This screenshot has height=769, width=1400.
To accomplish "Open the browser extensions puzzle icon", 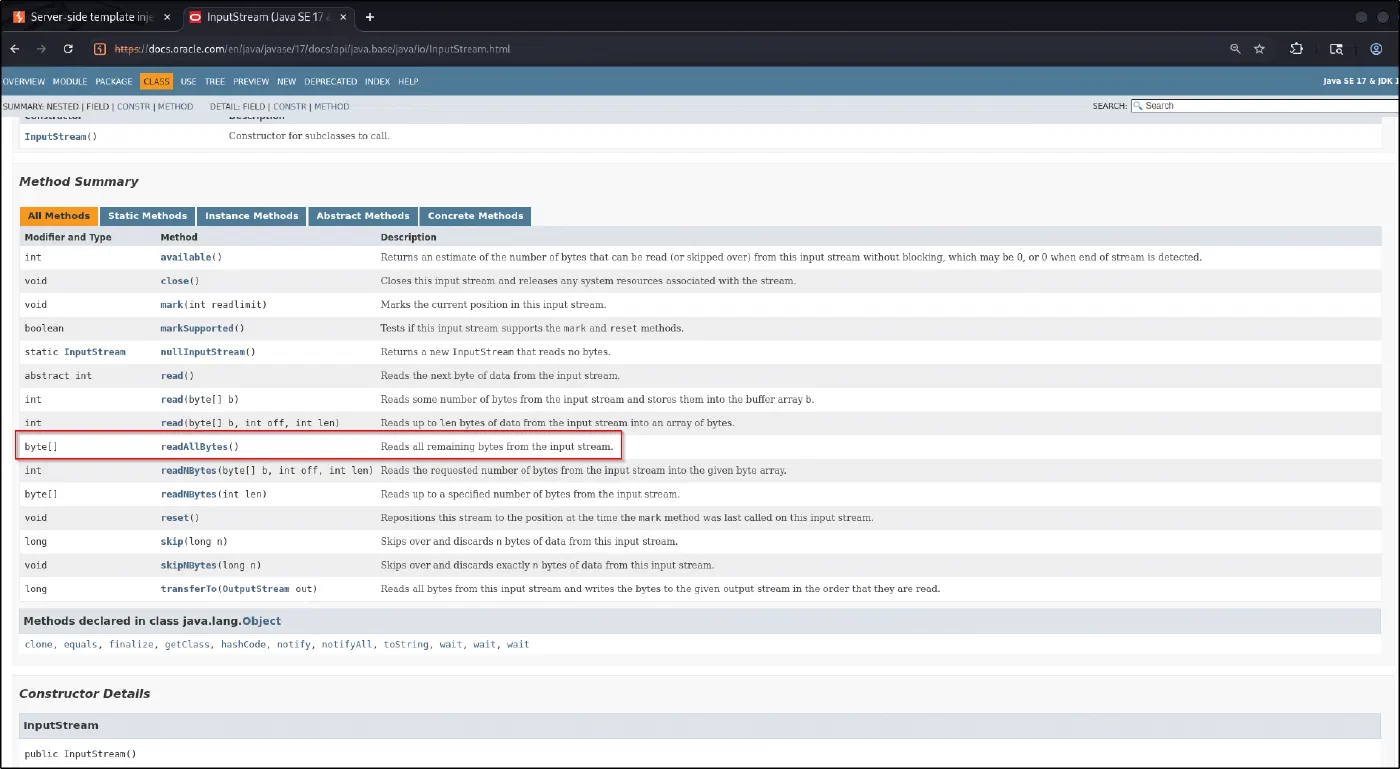I will (x=1297, y=48).
